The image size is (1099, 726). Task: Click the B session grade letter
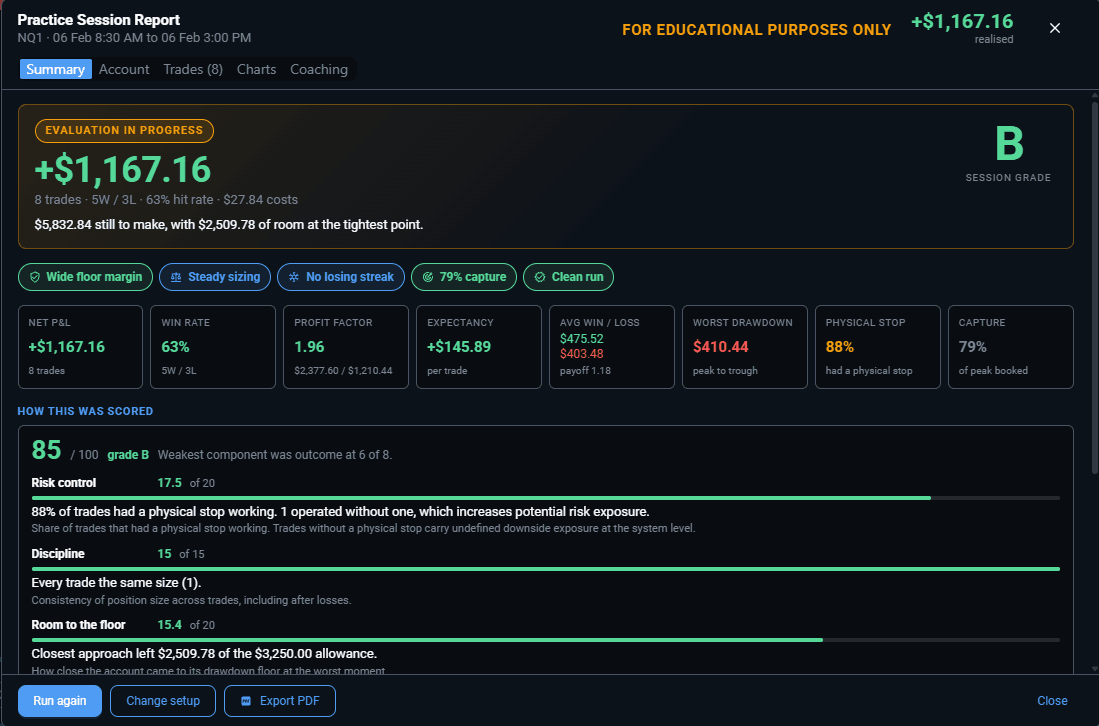point(1009,144)
